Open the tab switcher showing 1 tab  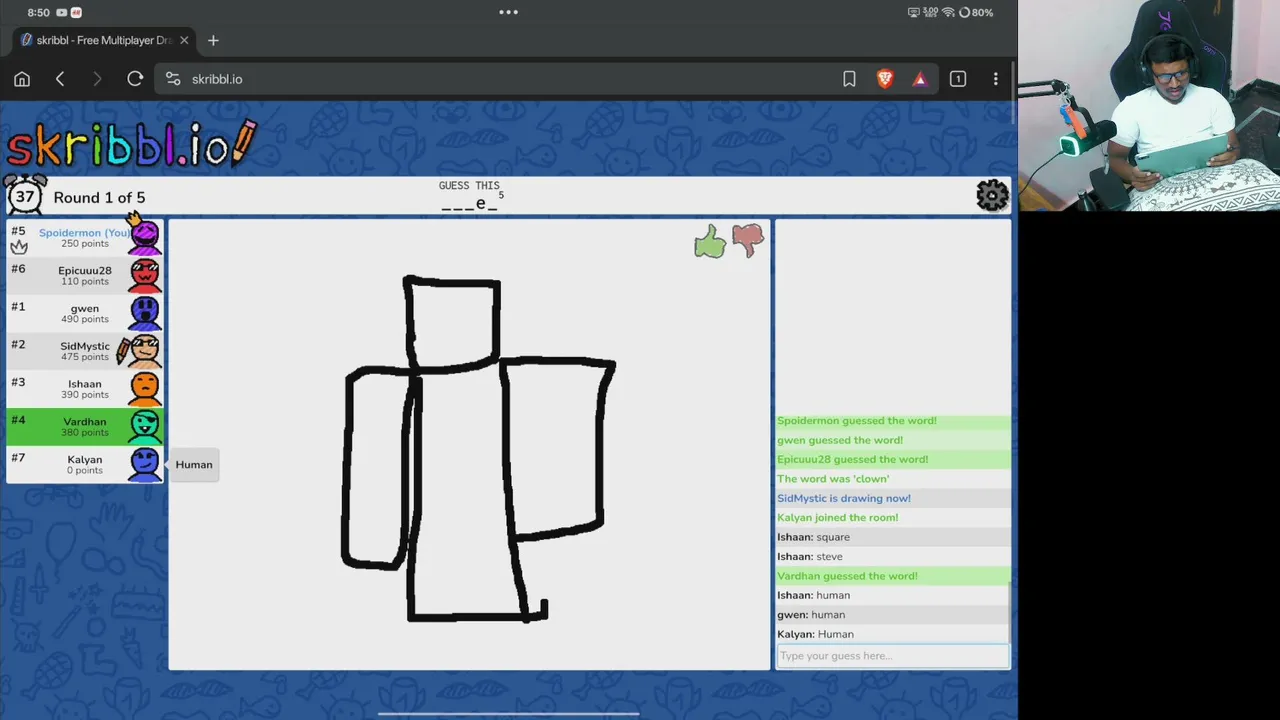pos(958,79)
